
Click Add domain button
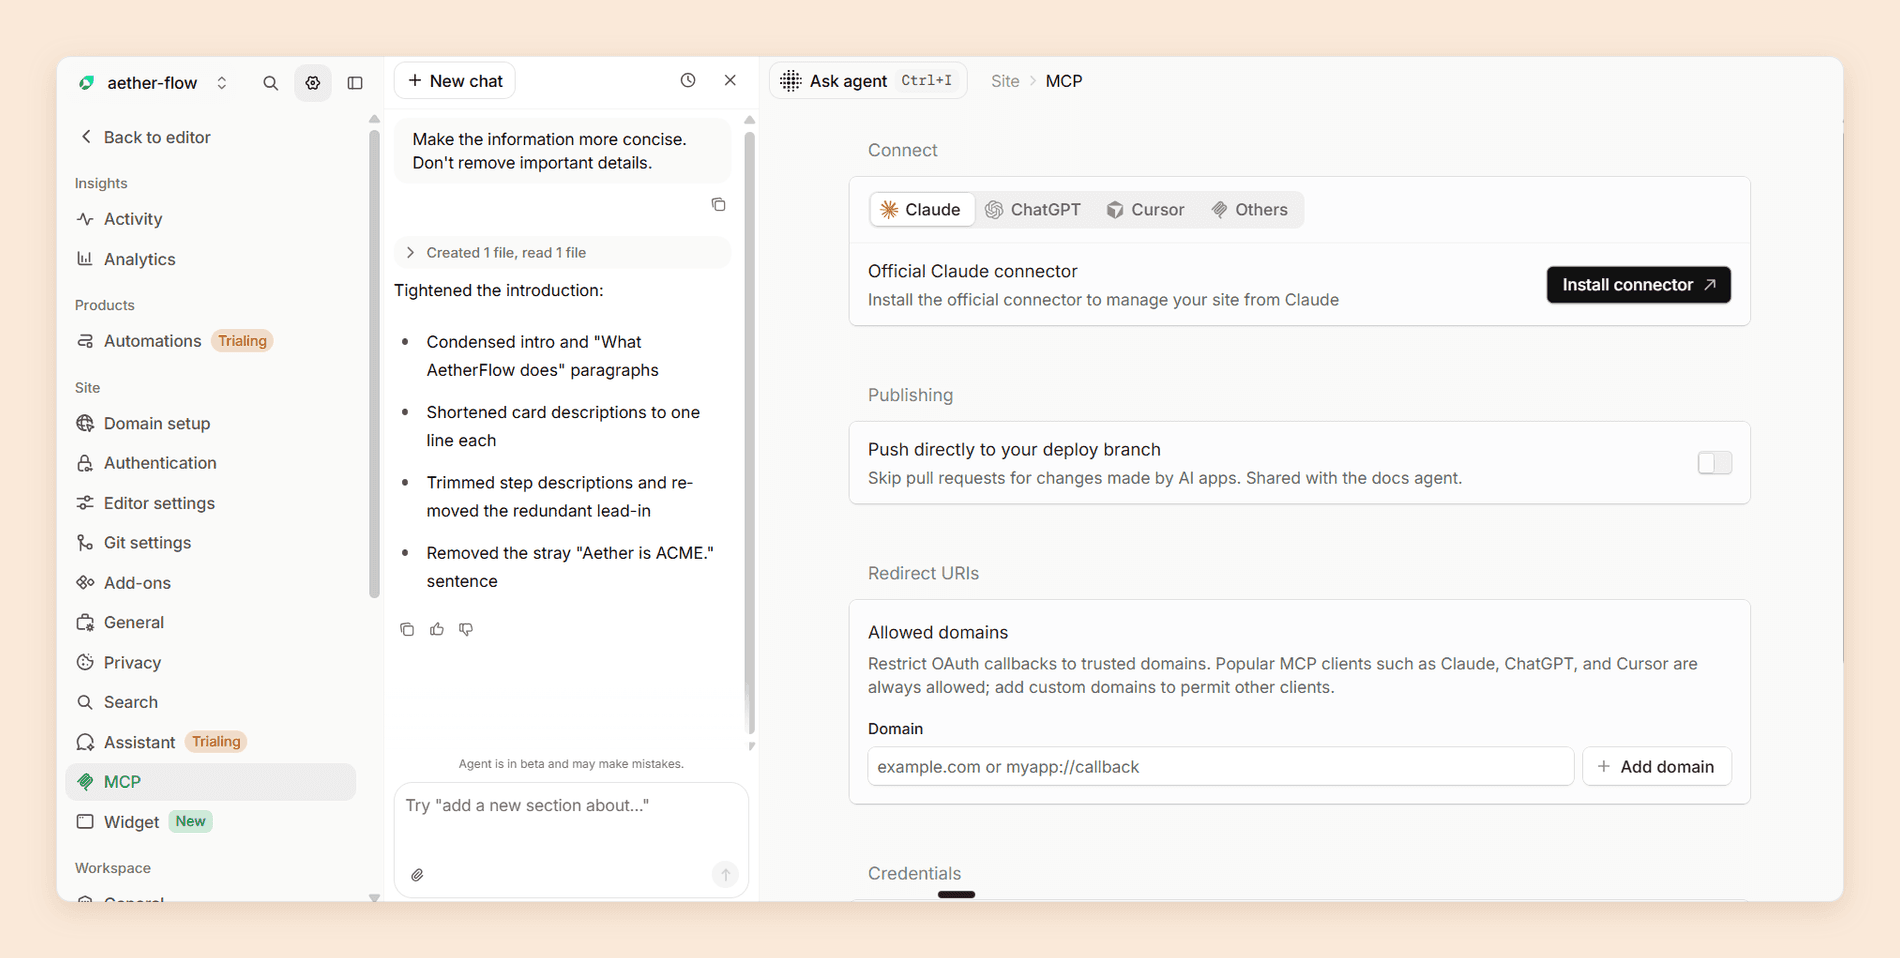pos(1656,767)
